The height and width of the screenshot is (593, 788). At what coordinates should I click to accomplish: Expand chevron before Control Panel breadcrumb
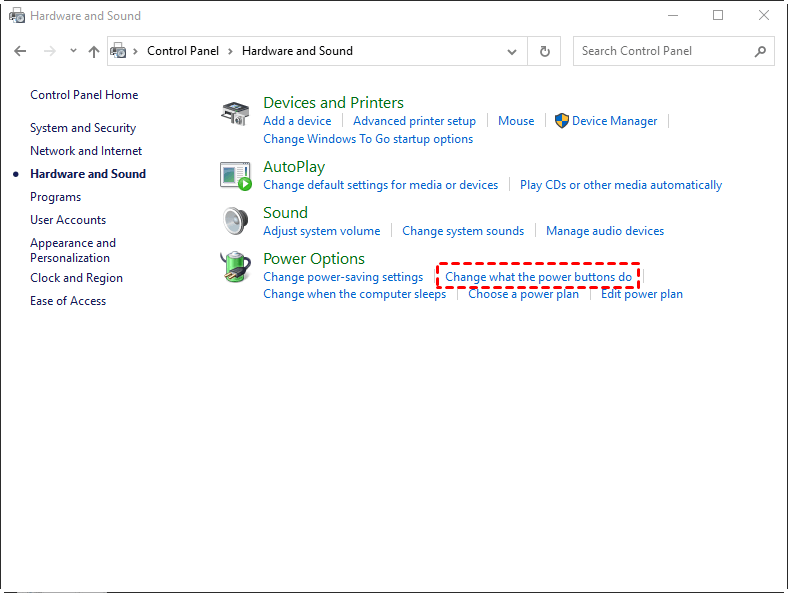[135, 51]
